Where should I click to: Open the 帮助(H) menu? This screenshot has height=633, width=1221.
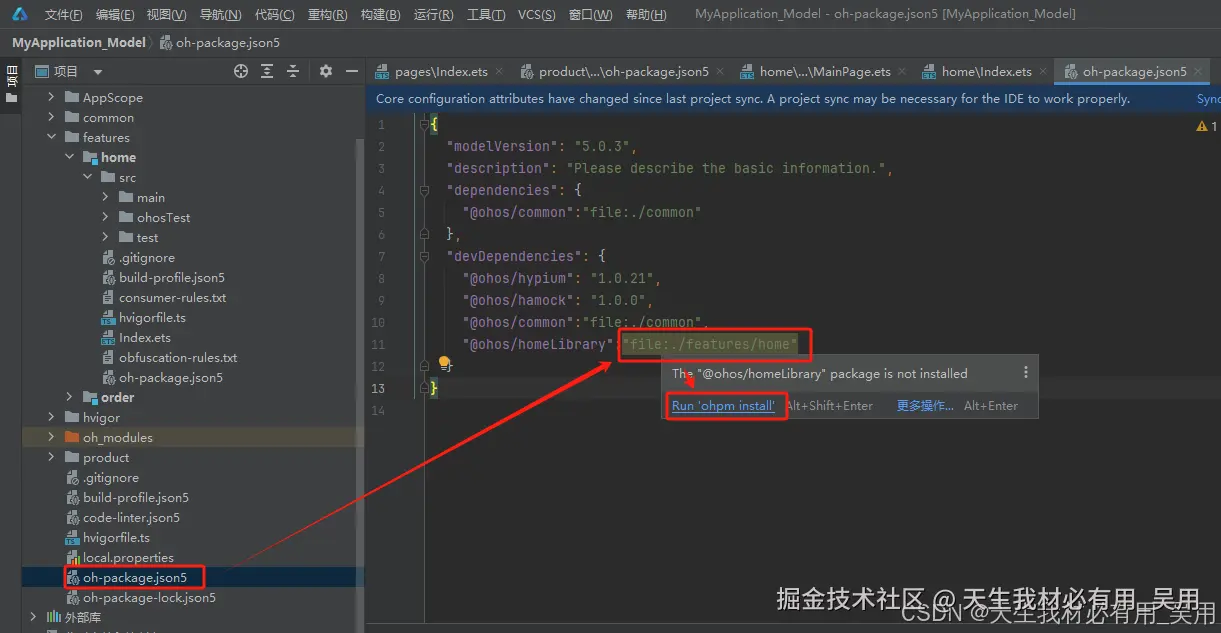point(645,14)
